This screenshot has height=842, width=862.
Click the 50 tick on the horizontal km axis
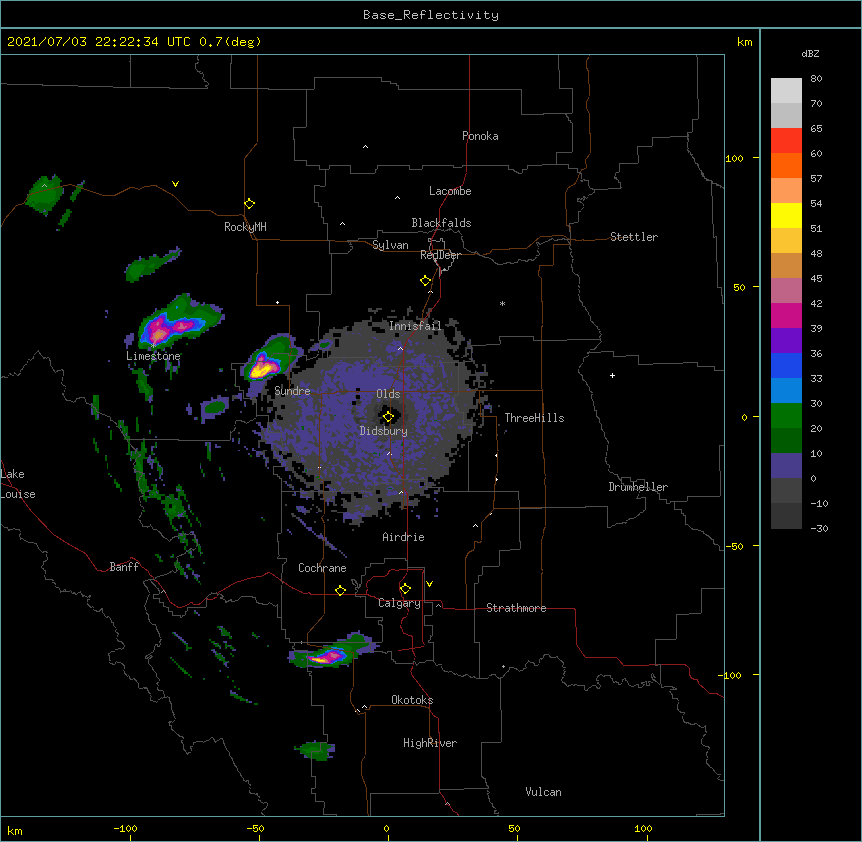point(514,829)
